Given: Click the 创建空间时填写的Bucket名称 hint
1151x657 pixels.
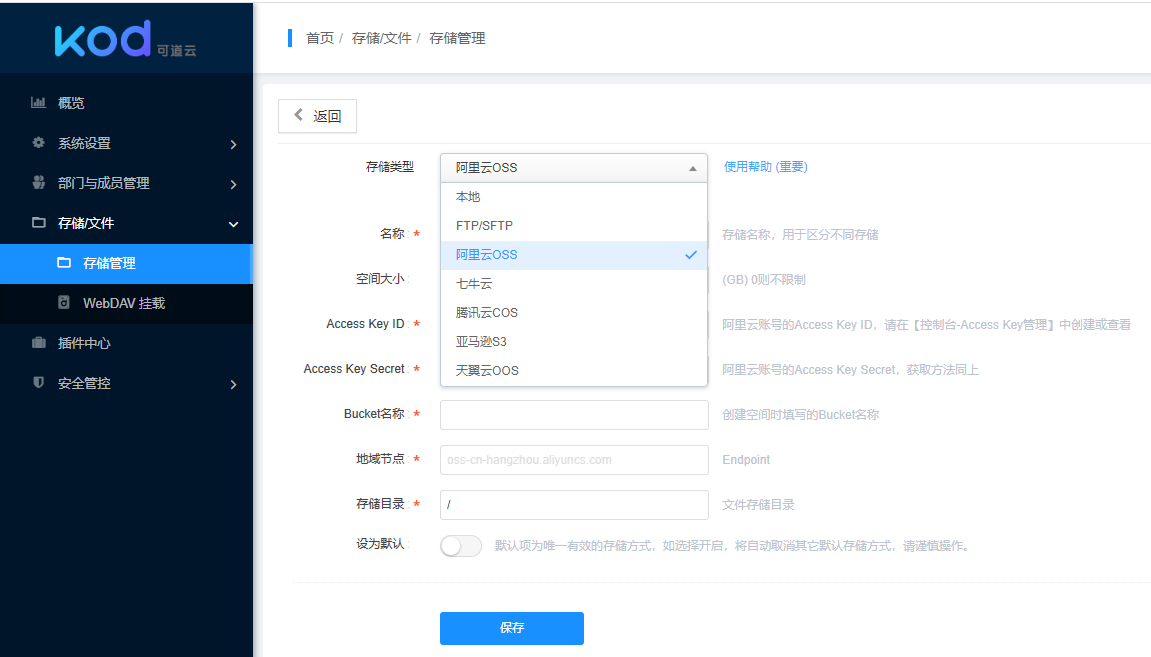Looking at the screenshot, I should click(x=801, y=415).
